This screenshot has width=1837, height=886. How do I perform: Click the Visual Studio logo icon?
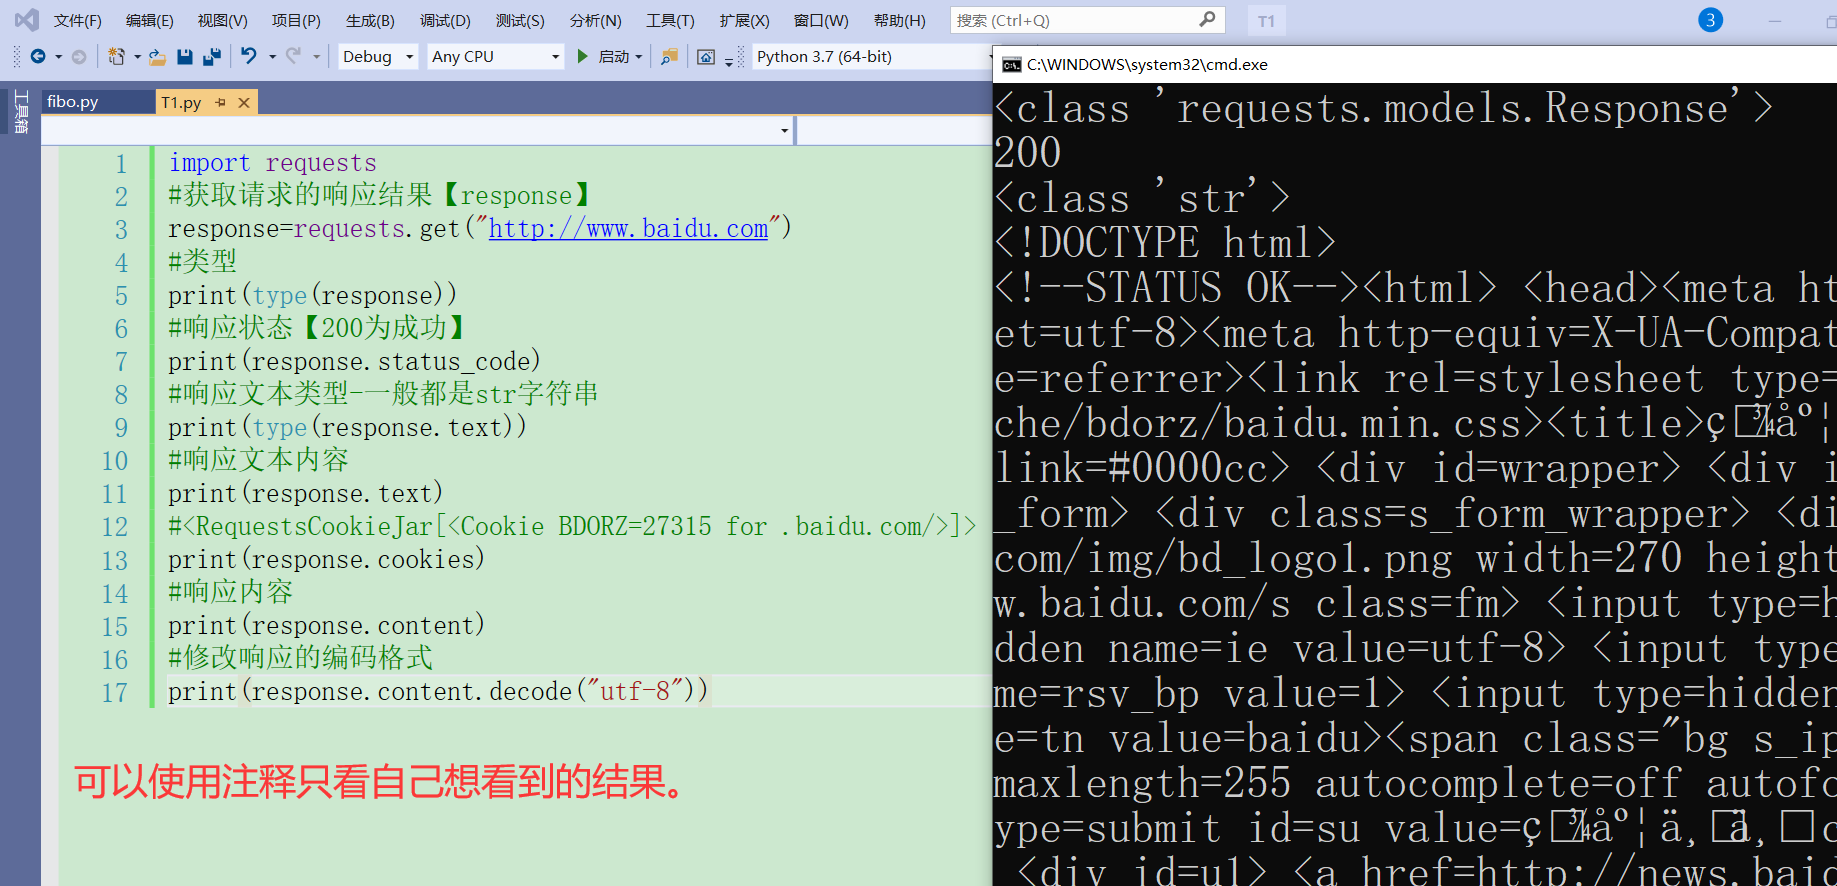pyautogui.click(x=27, y=19)
